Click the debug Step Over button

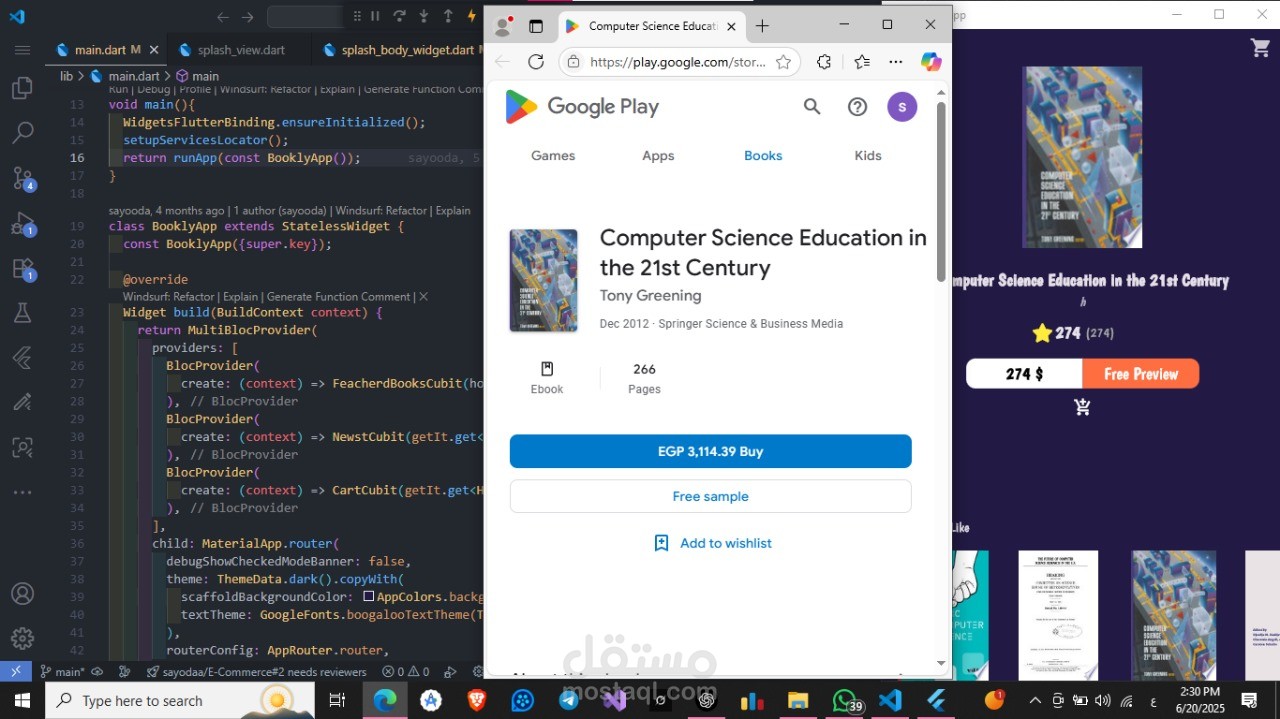399,16
